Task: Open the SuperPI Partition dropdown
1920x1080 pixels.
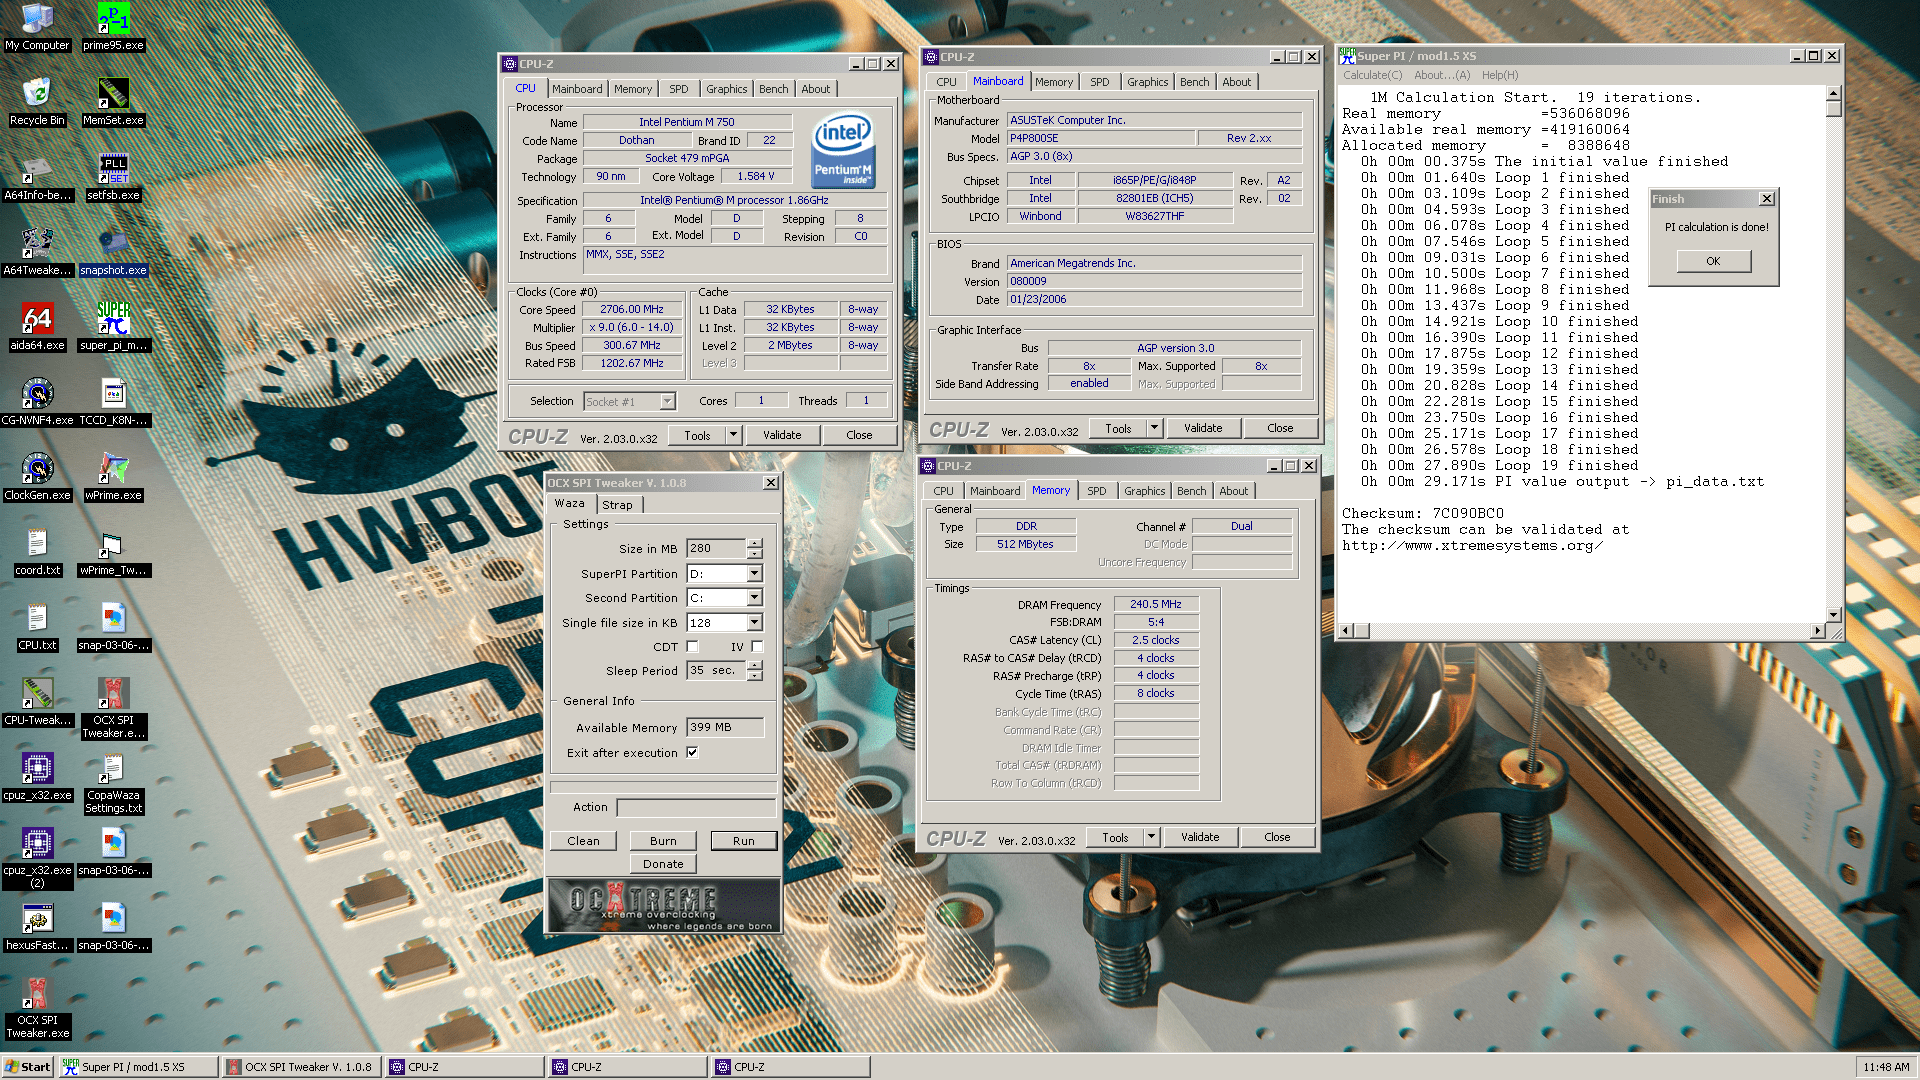Action: (x=754, y=574)
